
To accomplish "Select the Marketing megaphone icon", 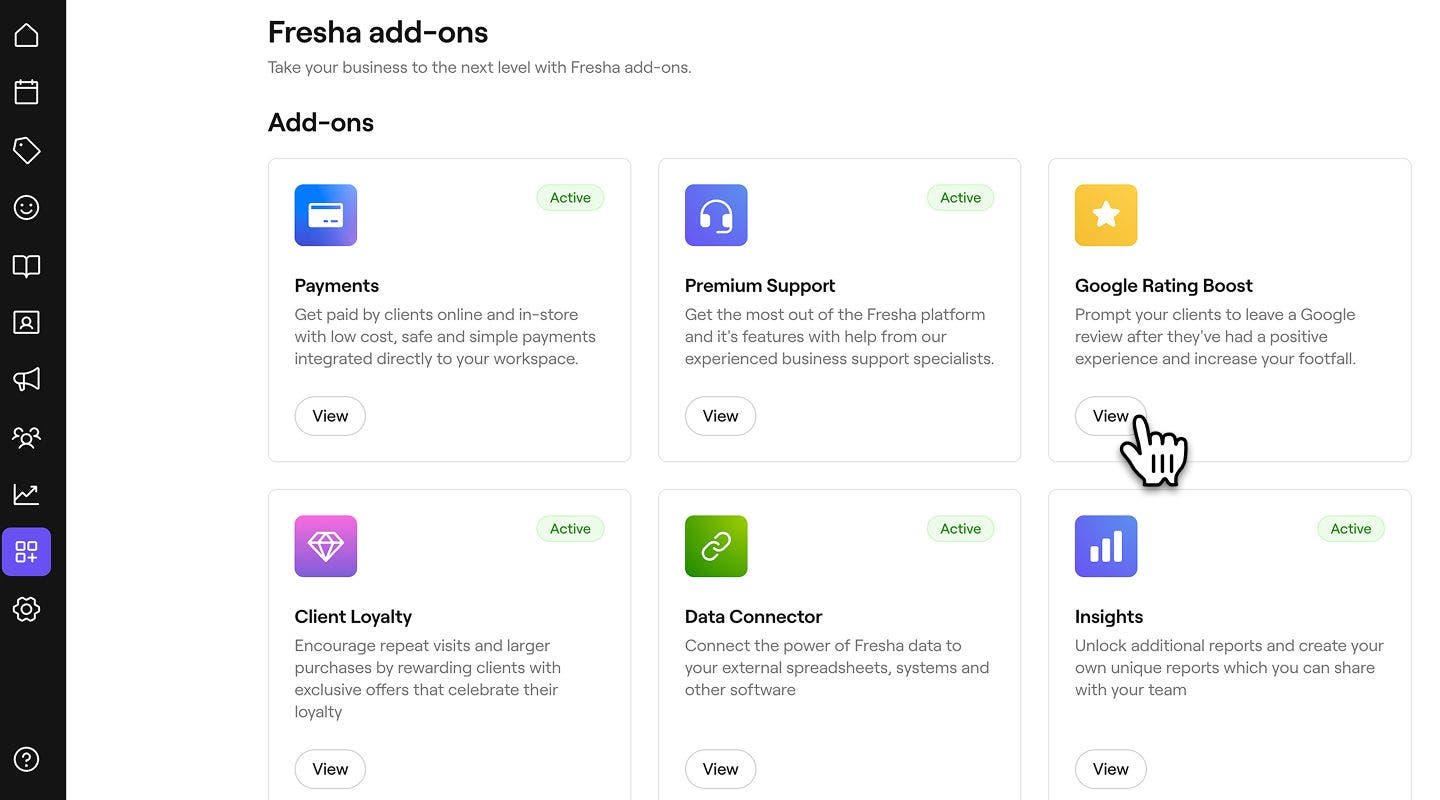I will coord(26,379).
